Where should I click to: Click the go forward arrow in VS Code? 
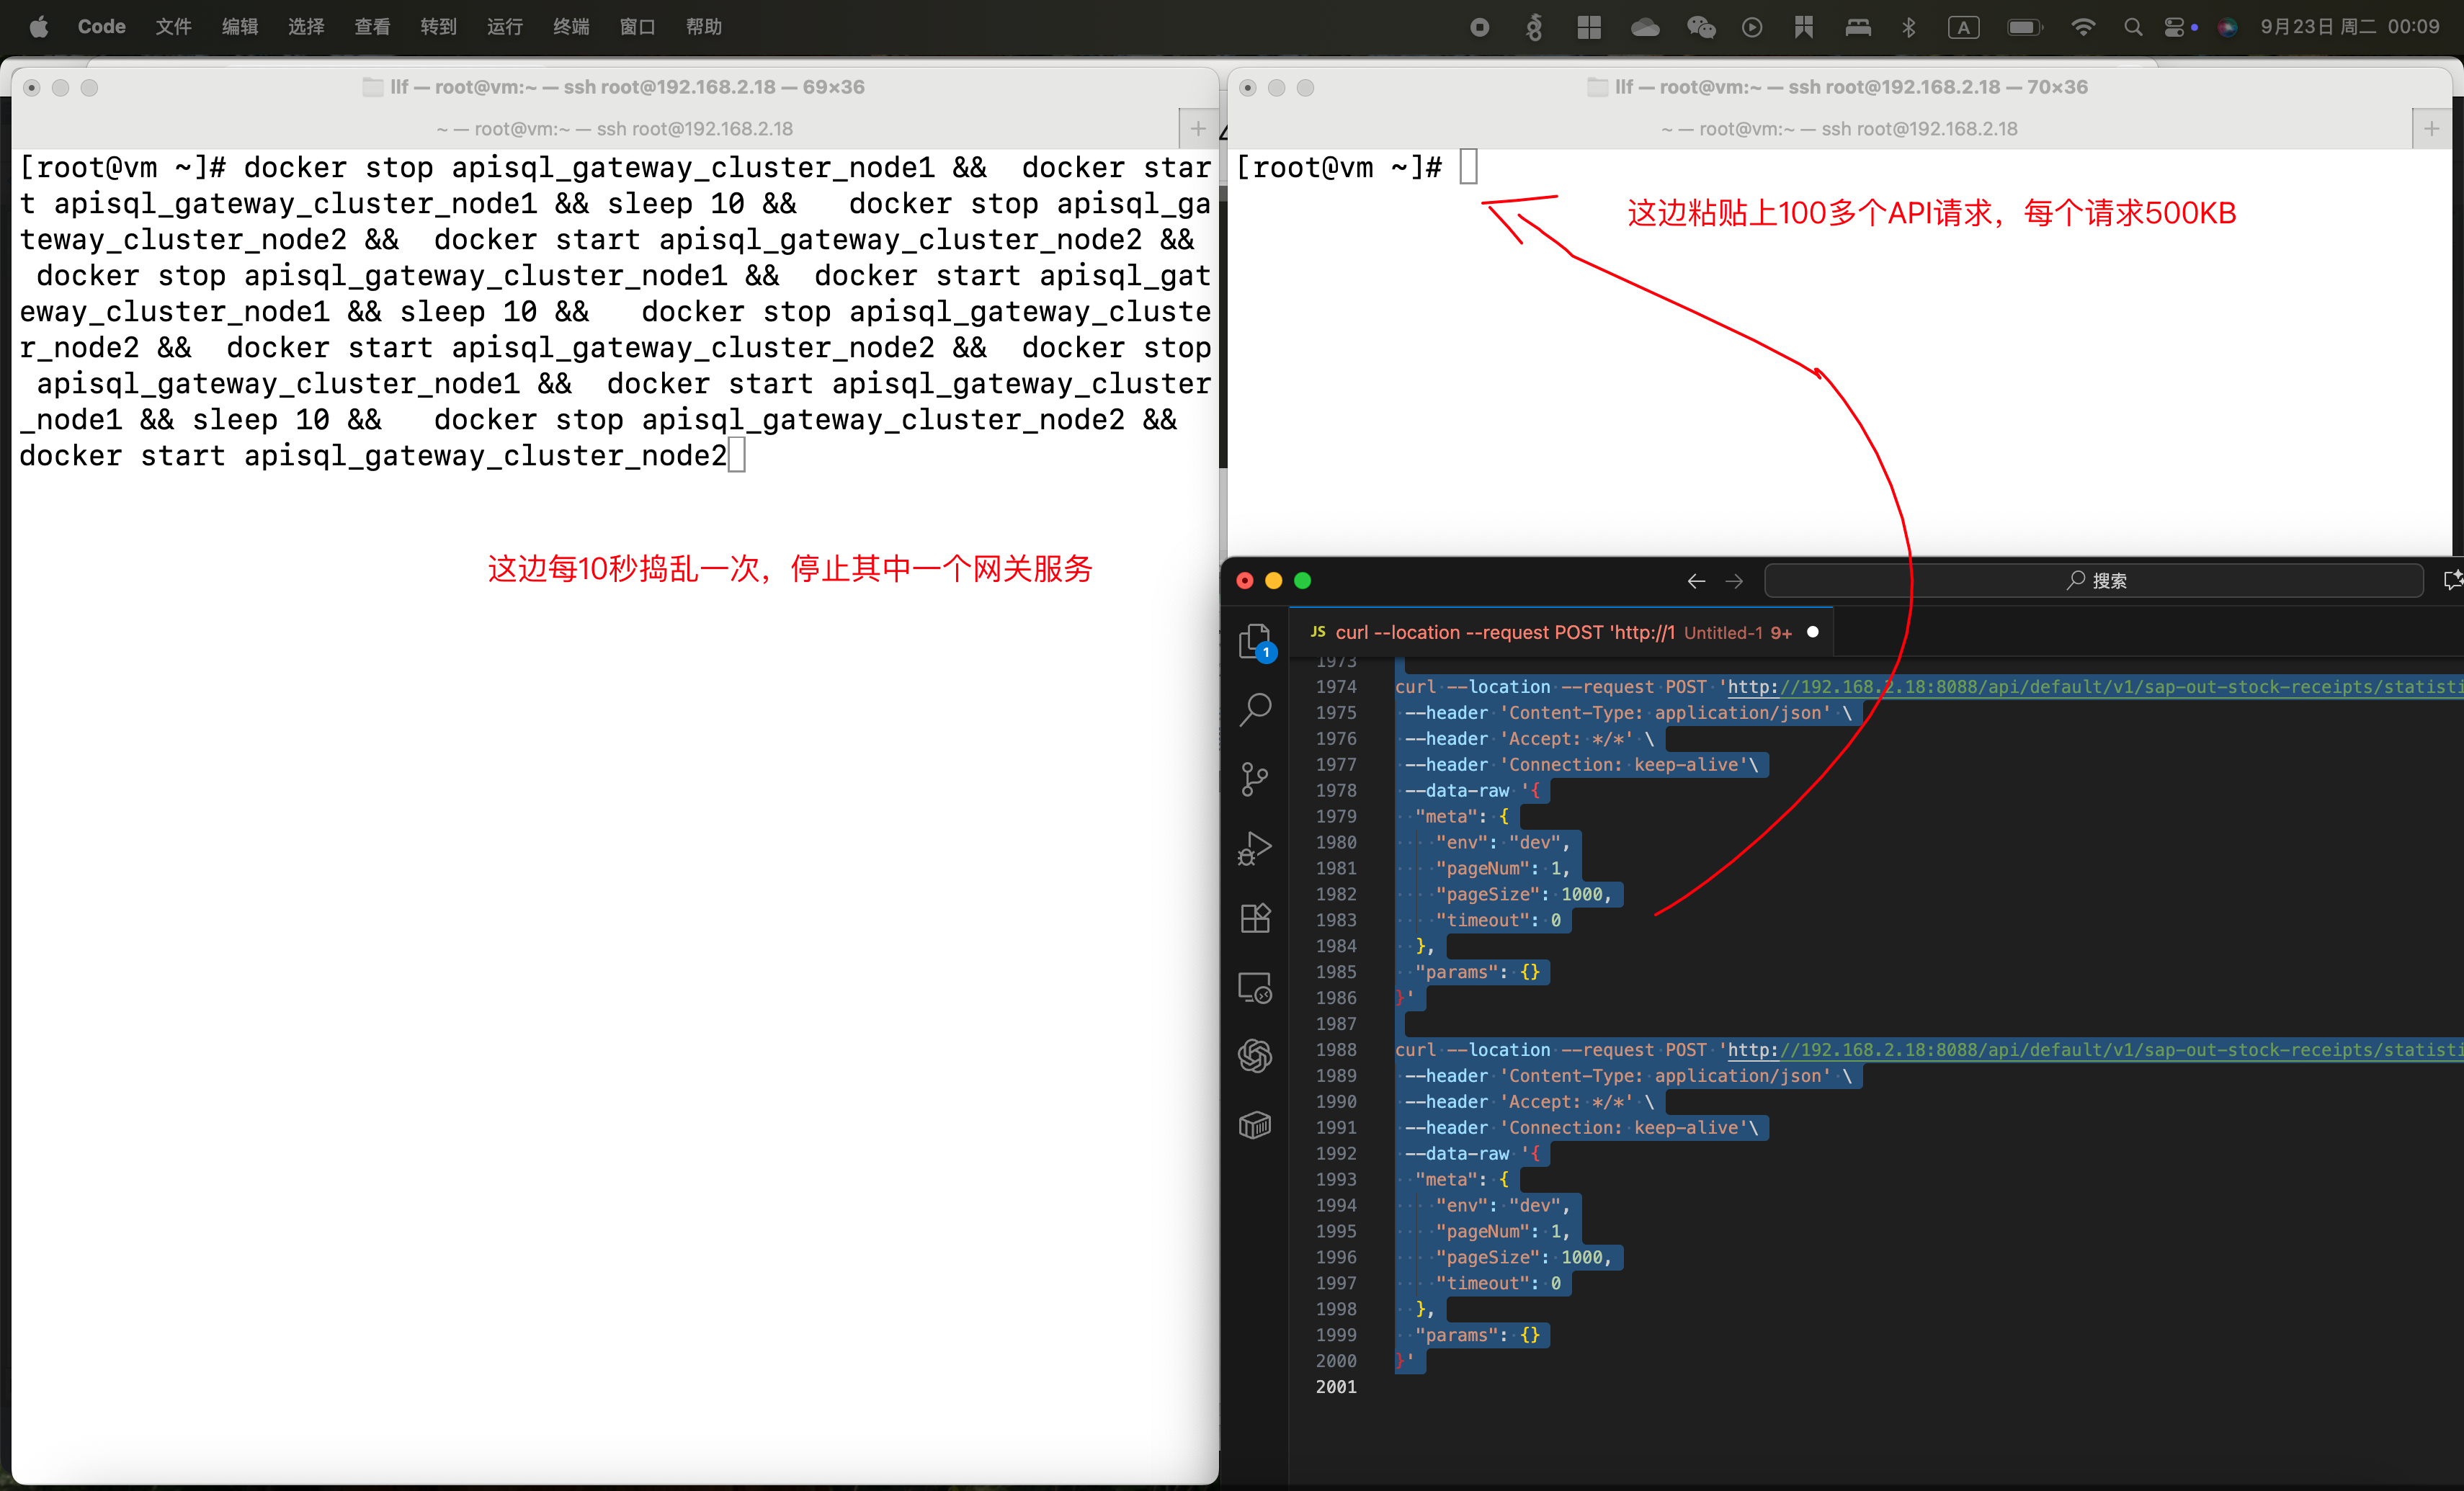click(x=1734, y=581)
